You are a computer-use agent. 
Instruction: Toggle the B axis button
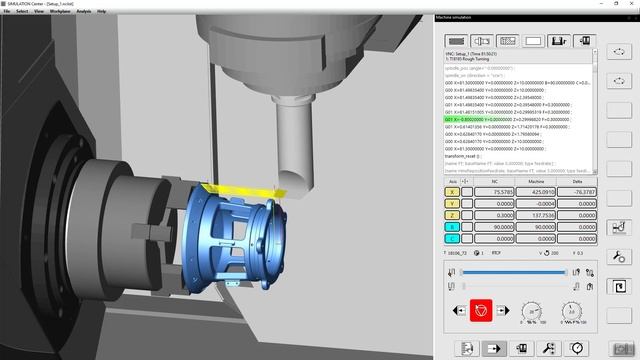(x=452, y=227)
